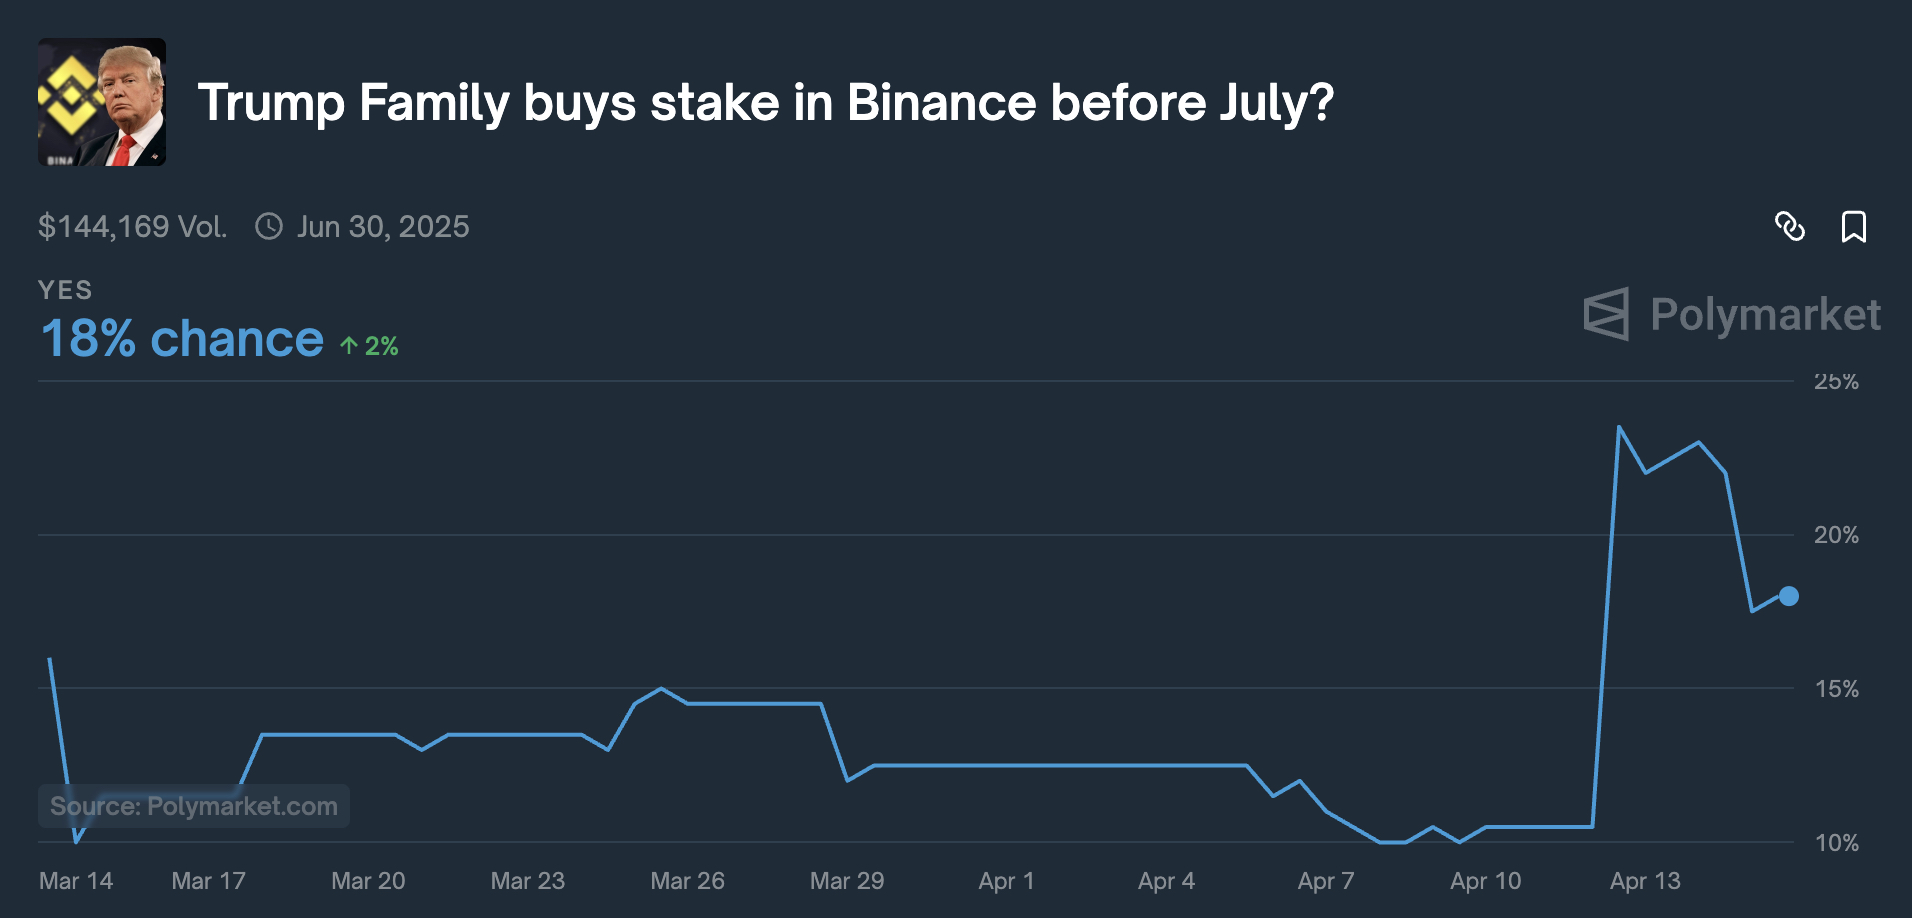Image resolution: width=1912 pixels, height=918 pixels.
Task: Open the Trump Binance market thumbnail image
Action: pos(102,102)
